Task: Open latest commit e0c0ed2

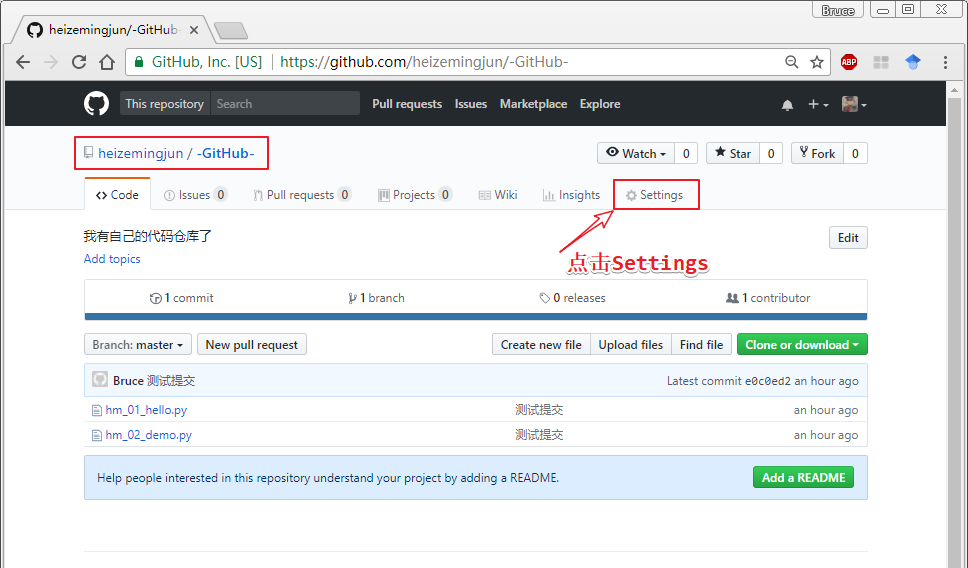Action: (767, 381)
